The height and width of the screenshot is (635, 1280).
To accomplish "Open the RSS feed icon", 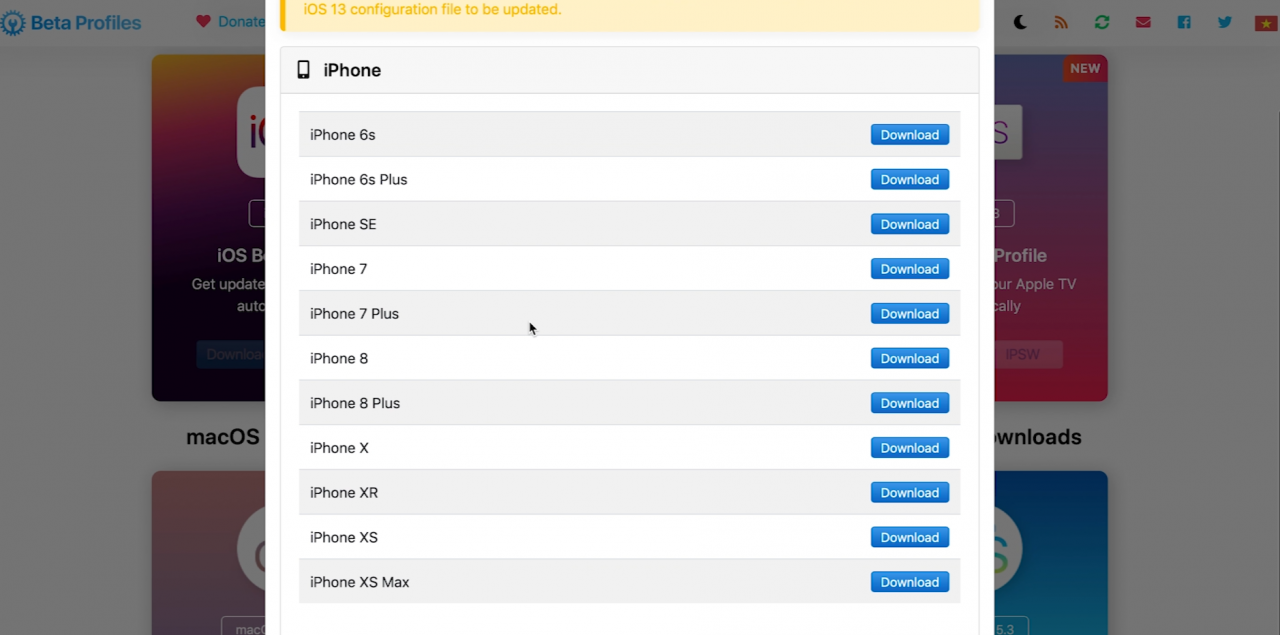I will (x=1061, y=22).
